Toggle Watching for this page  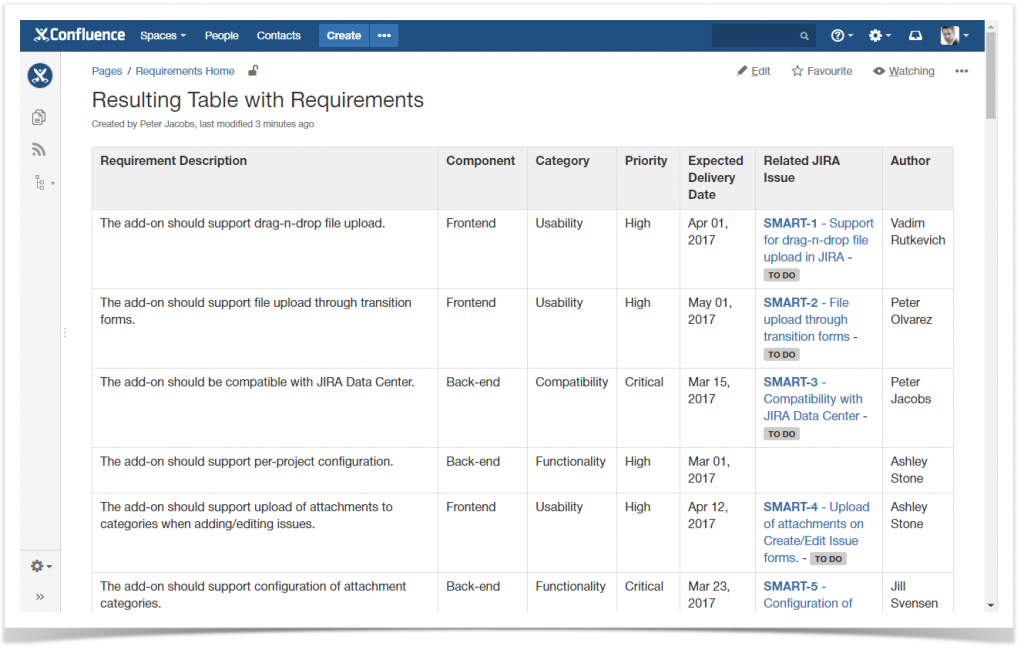903,71
